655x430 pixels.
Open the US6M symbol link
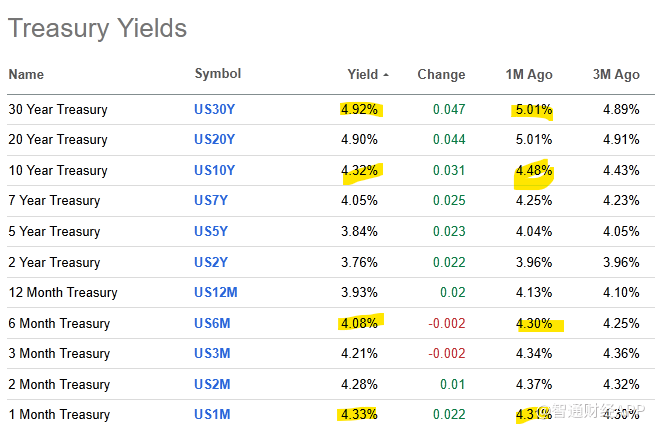[x=211, y=323]
